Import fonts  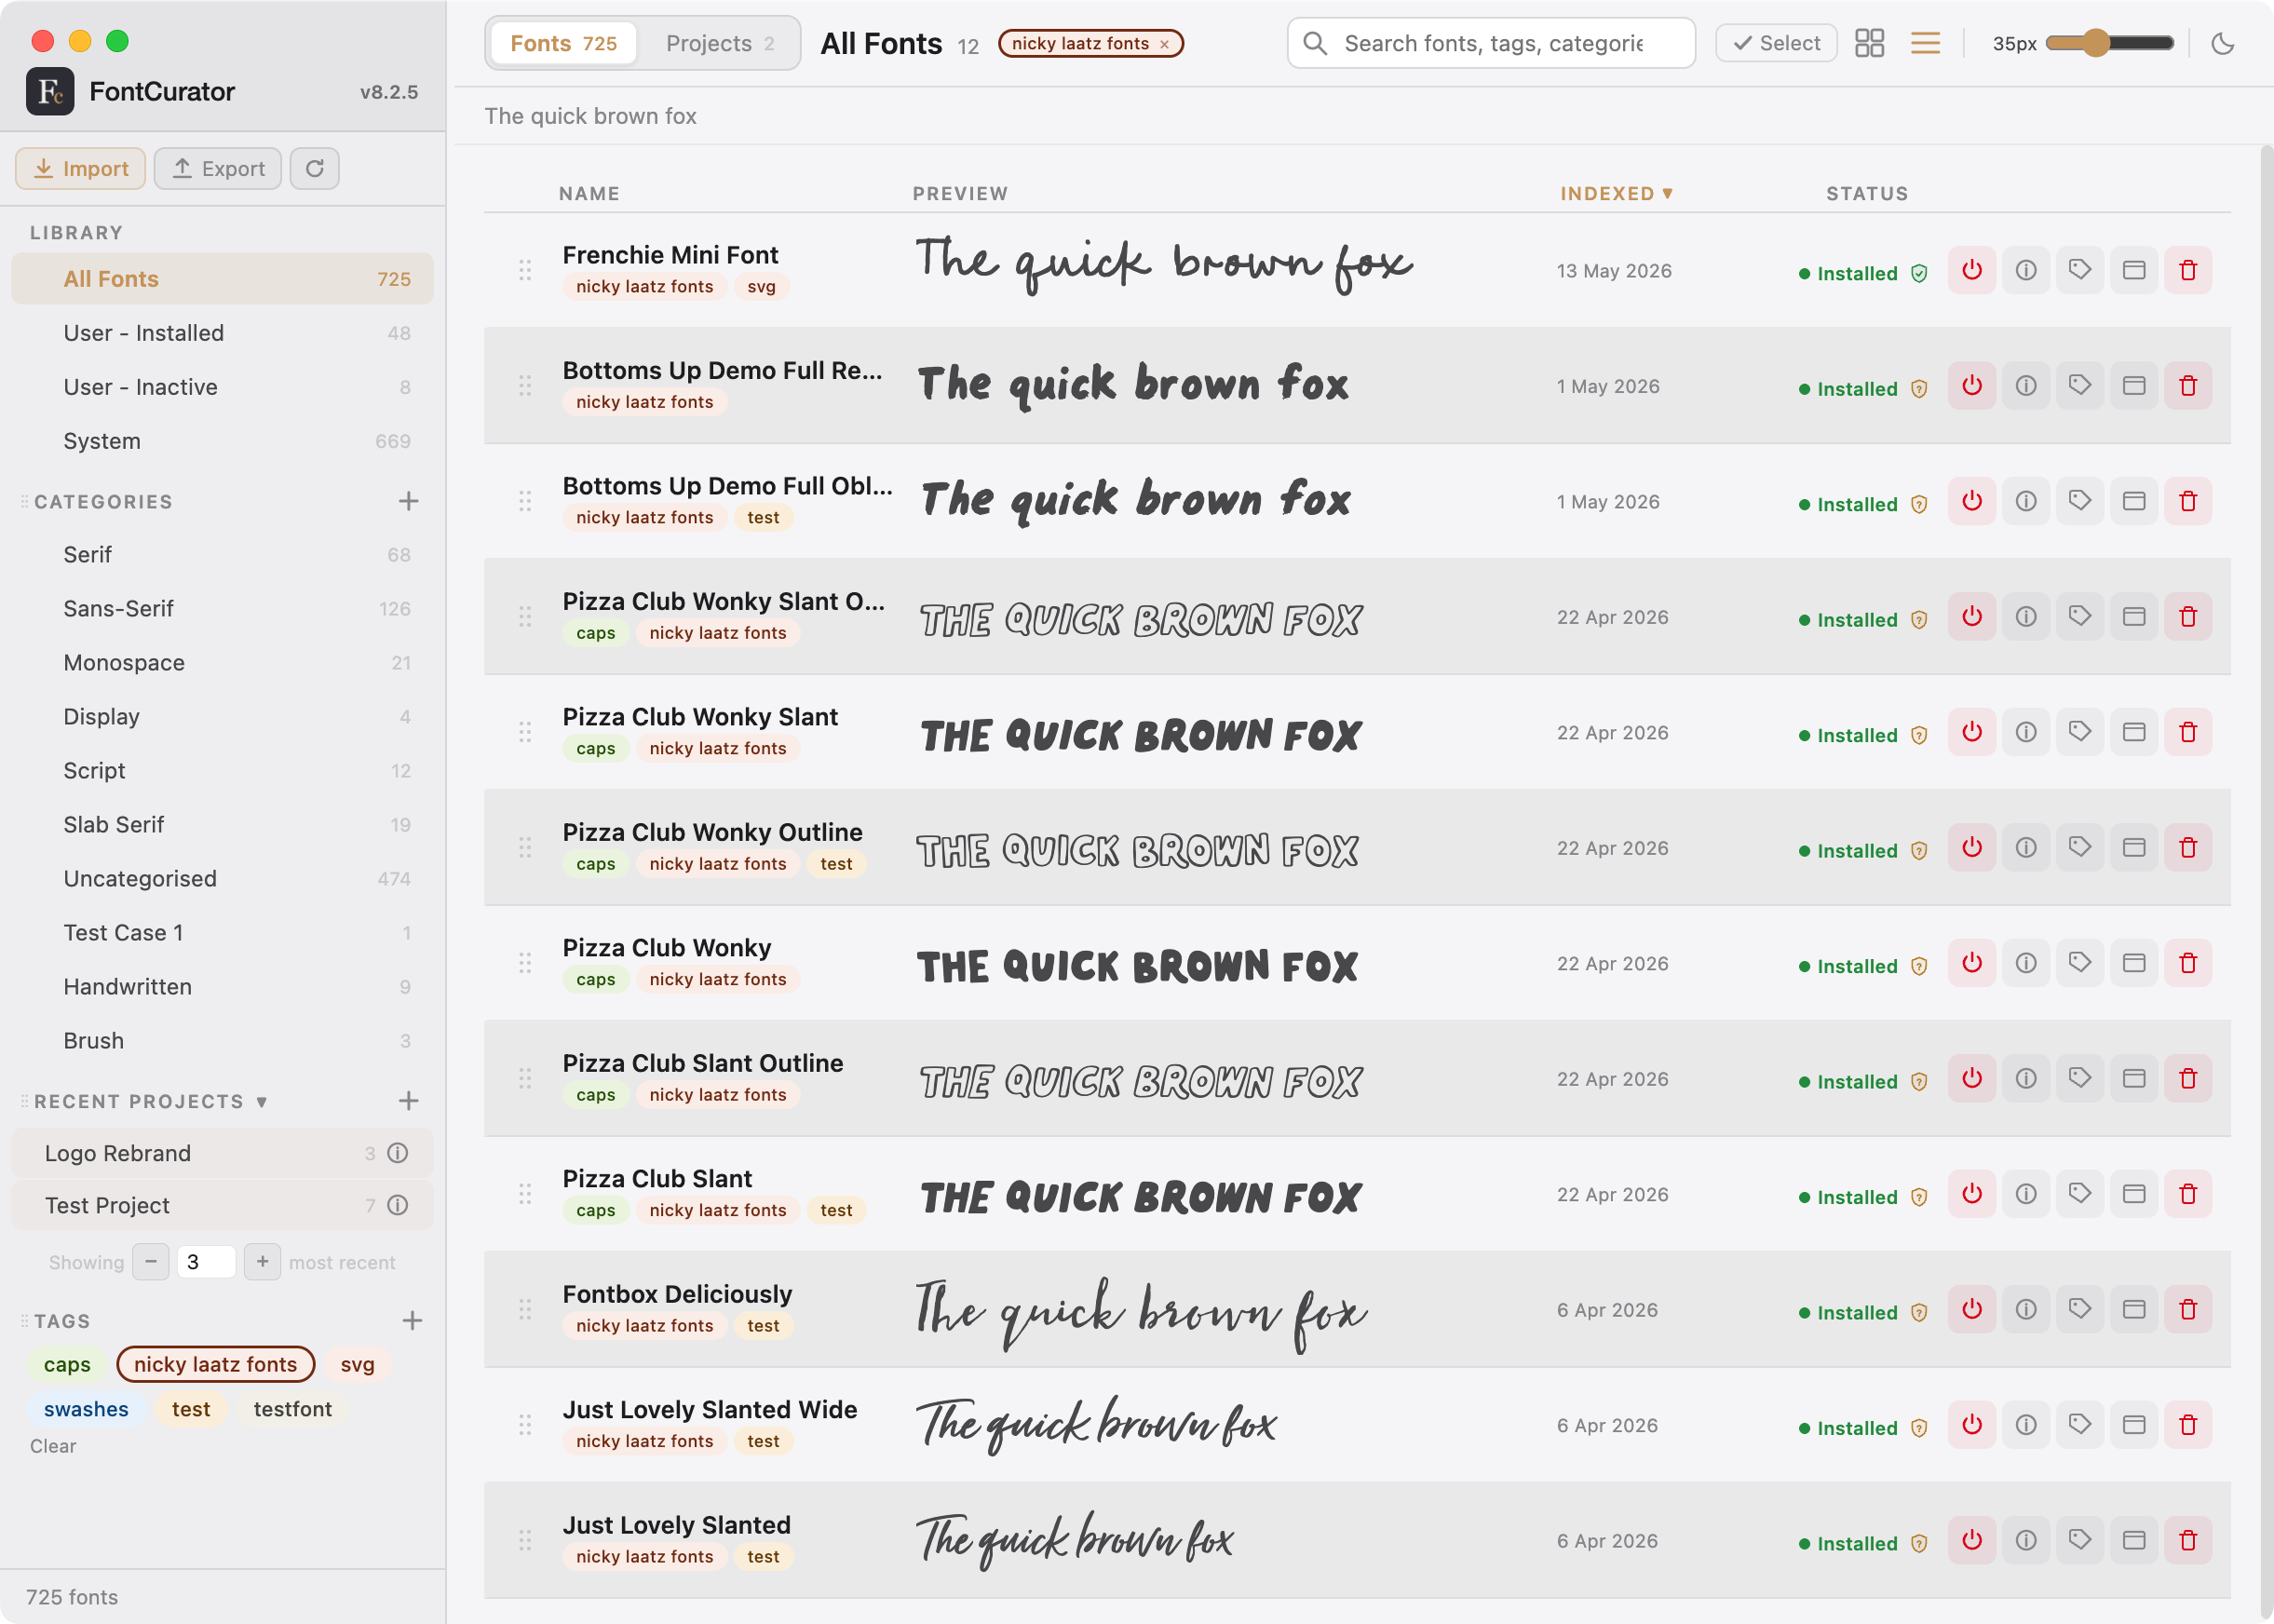[x=80, y=169]
